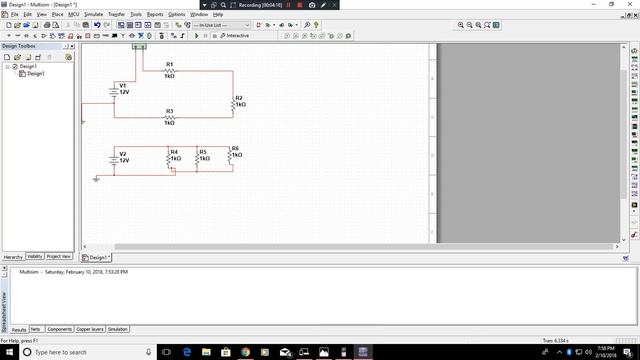This screenshot has height=360, width=640.
Task: Place a basic component resistor icon
Action: [x=18, y=36]
